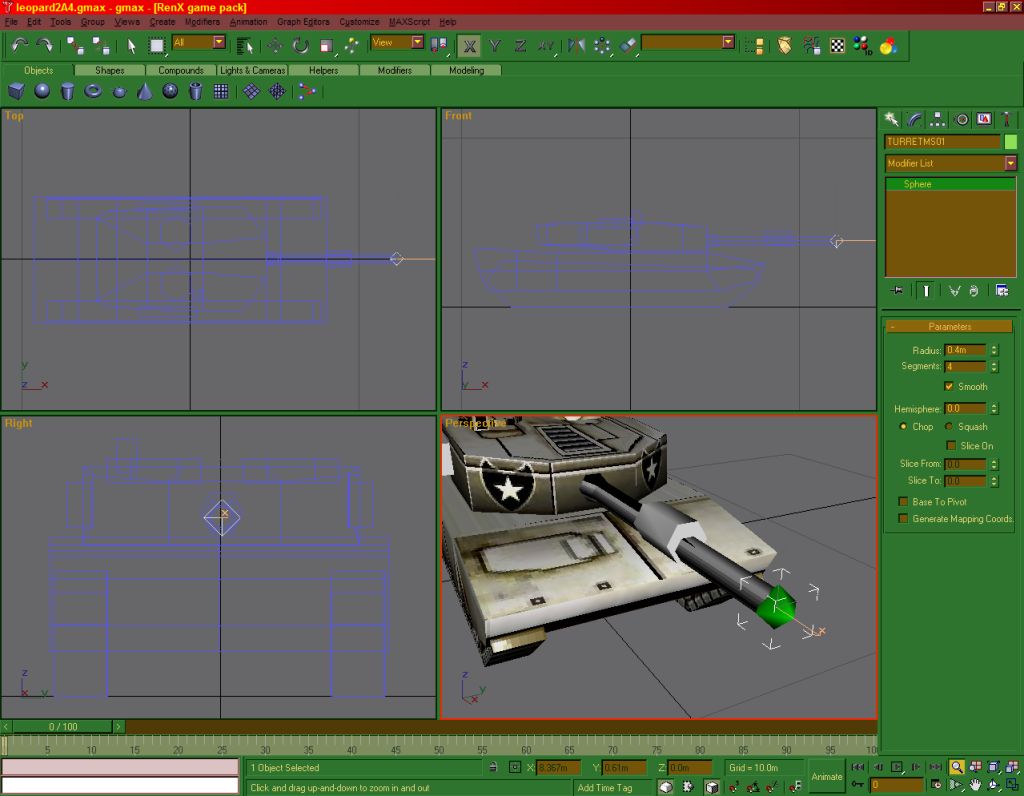1024x796 pixels.
Task: Create a Sphere from the Objects tab
Action: click(42, 91)
